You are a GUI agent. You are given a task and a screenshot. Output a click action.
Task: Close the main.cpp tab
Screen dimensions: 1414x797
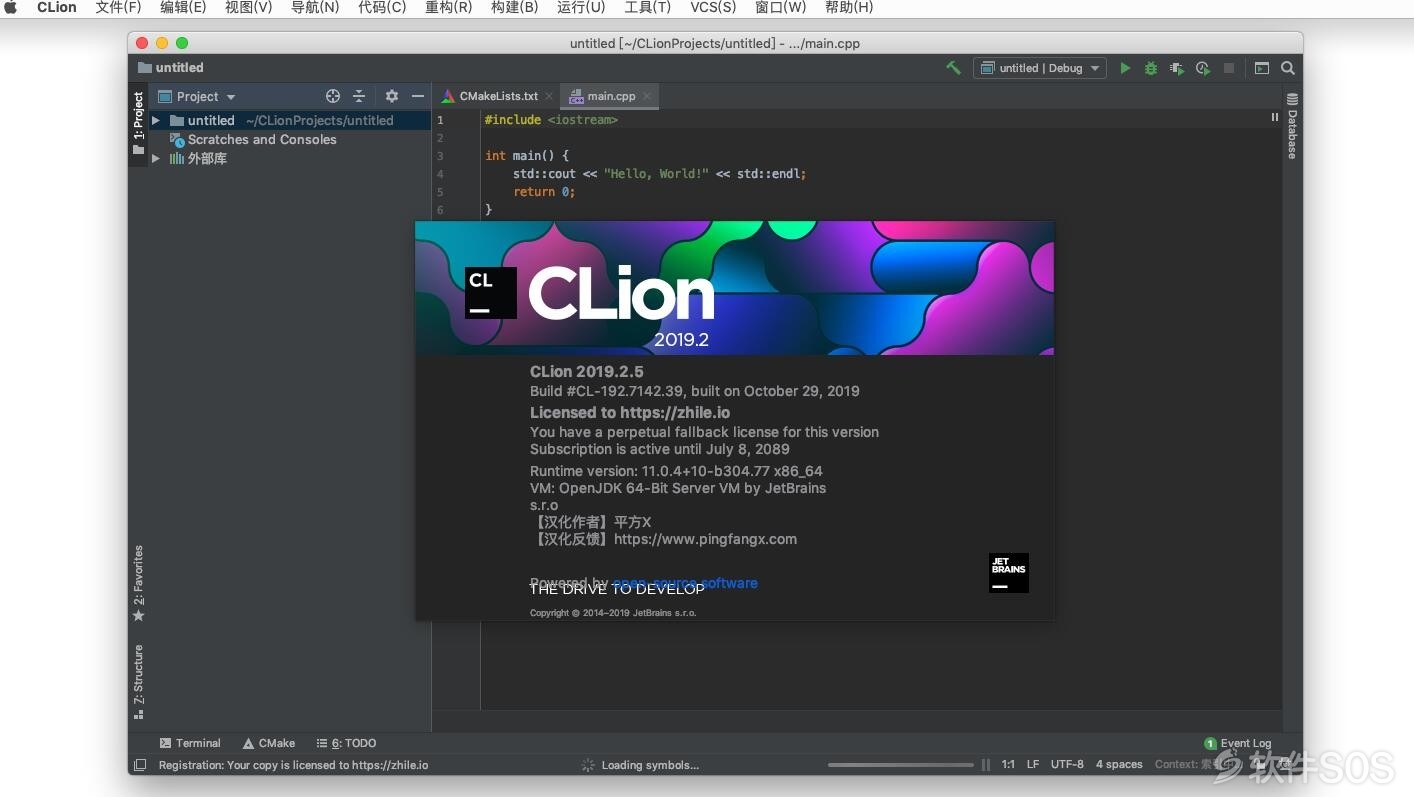pos(647,96)
